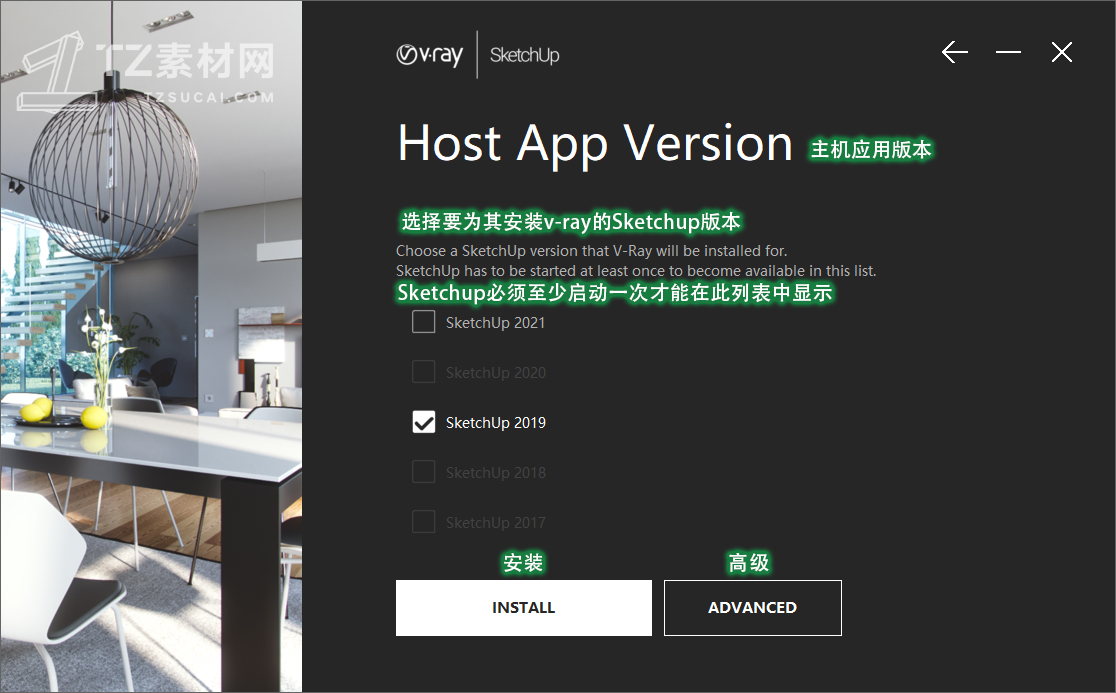Minimize the V-Ray installer window
Viewport: 1116px width, 693px height.
tap(1008, 52)
